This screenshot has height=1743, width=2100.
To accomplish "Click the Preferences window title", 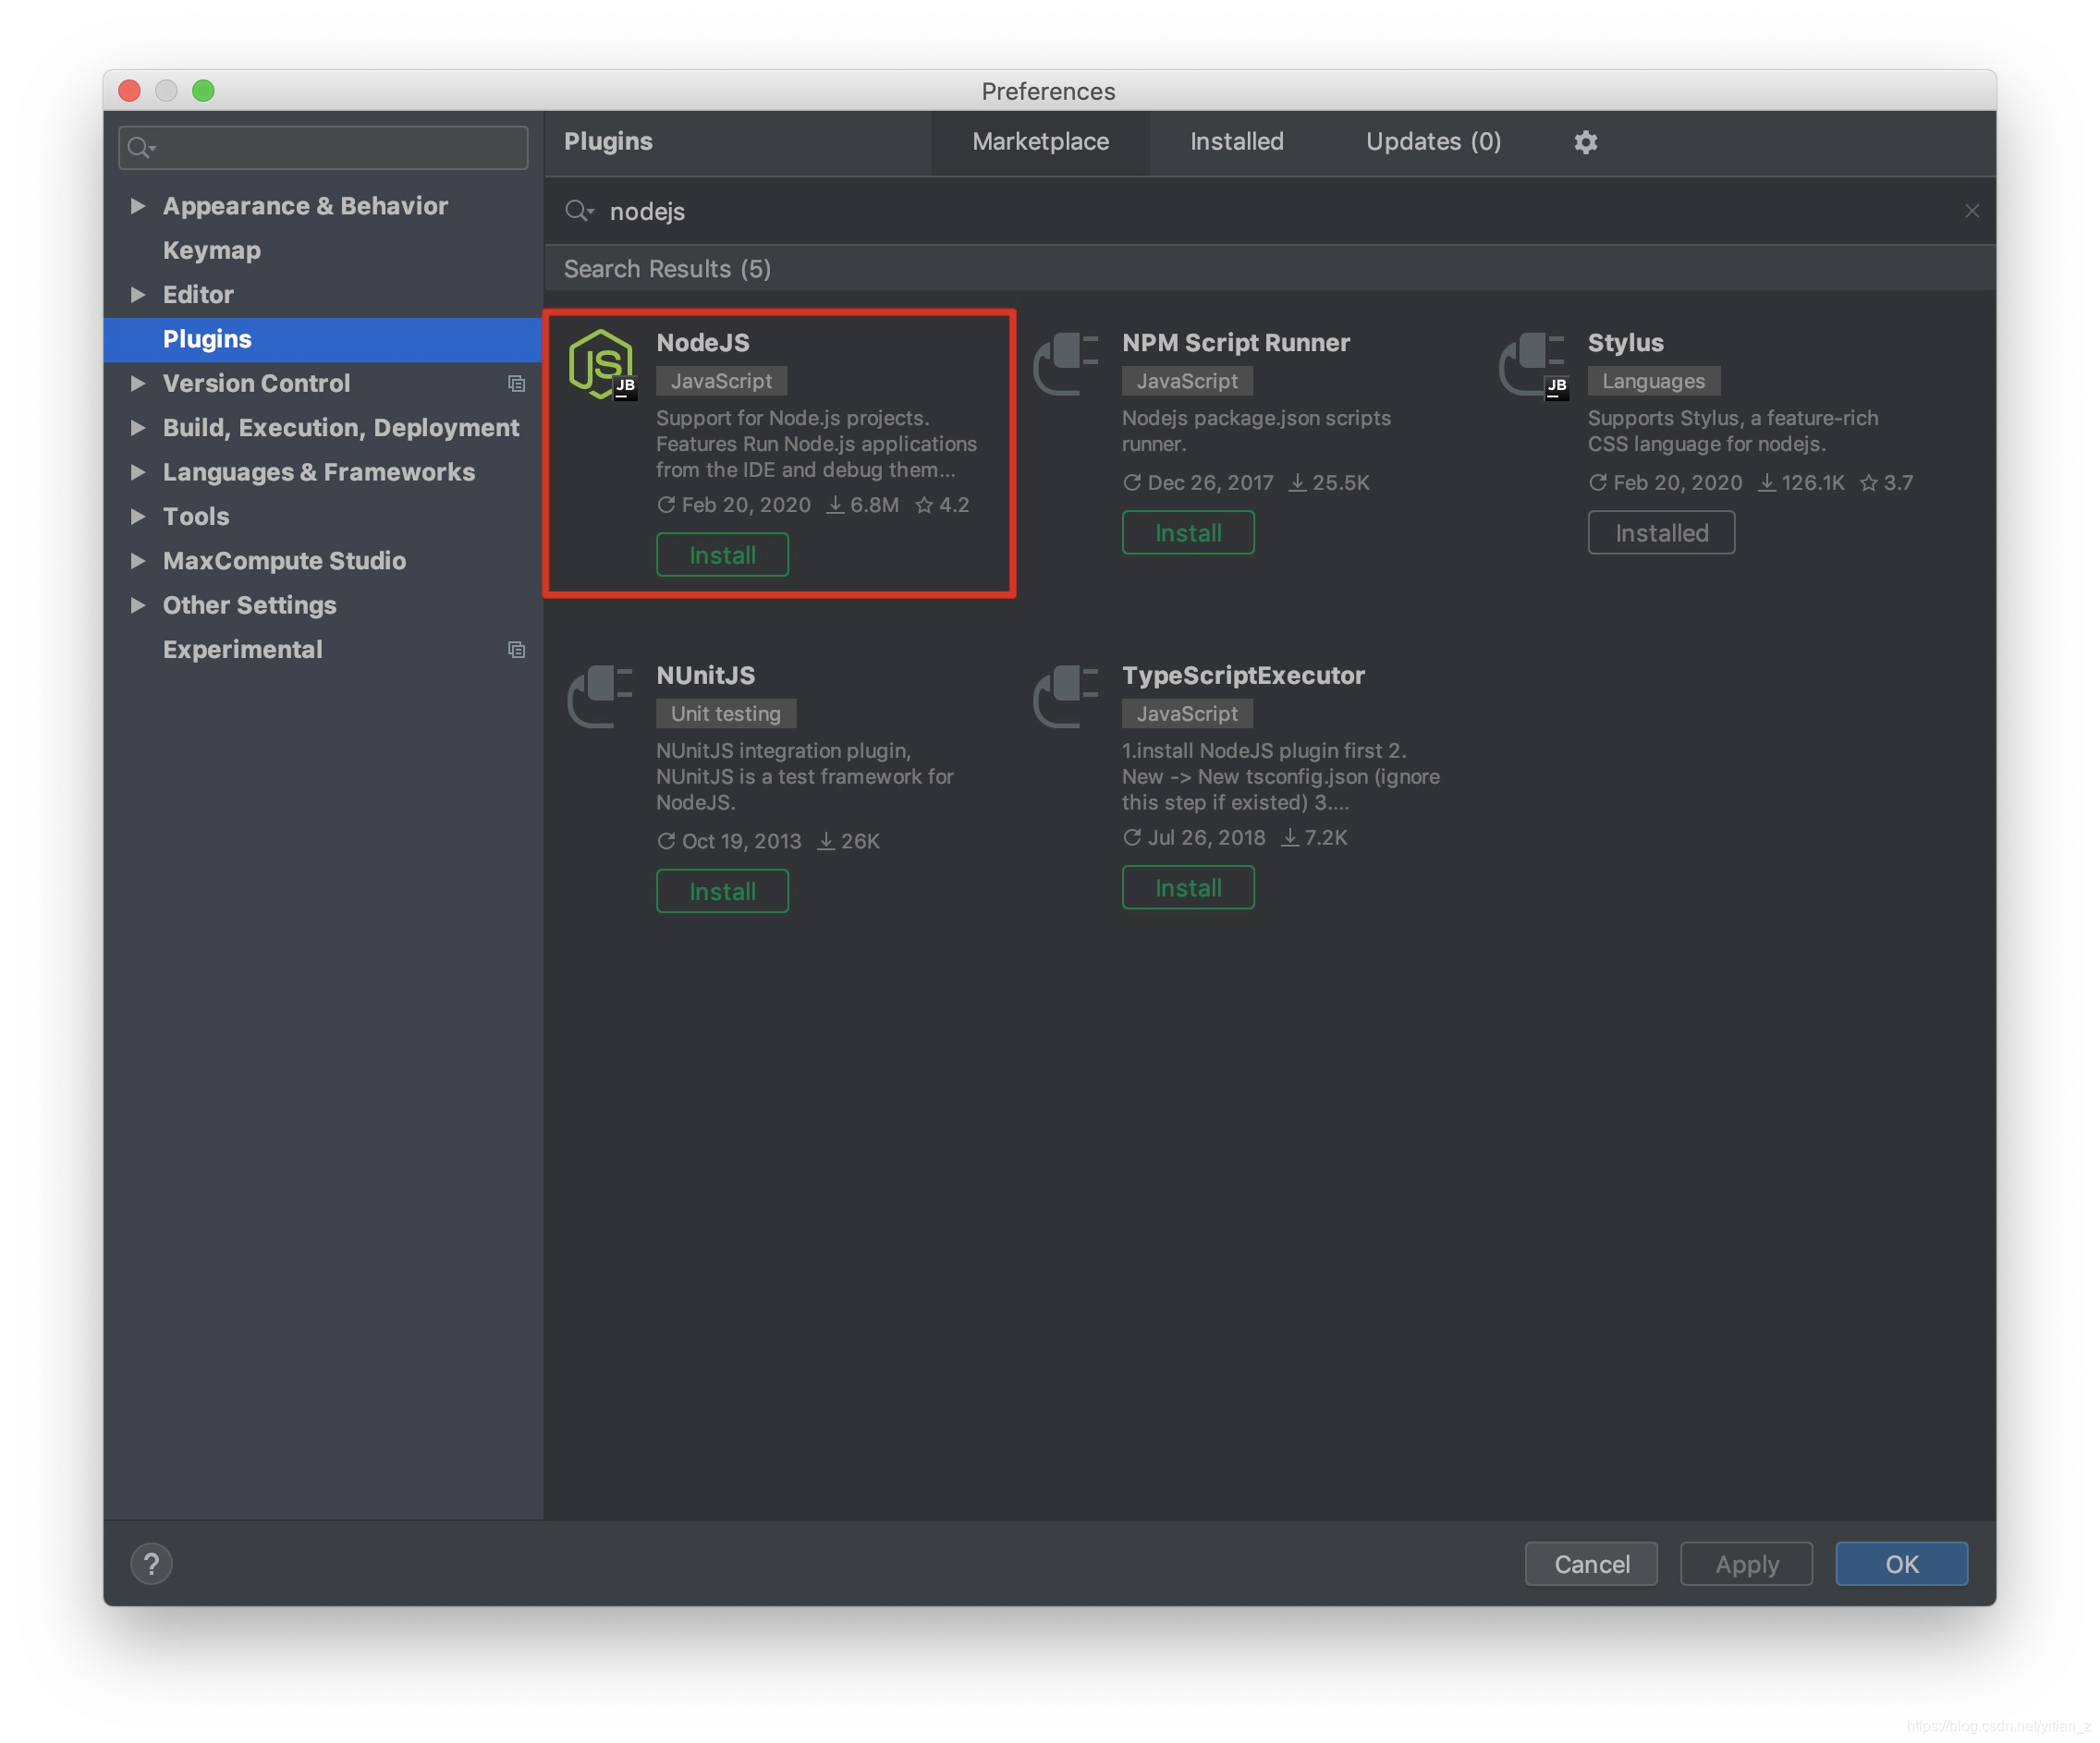I will [1048, 91].
